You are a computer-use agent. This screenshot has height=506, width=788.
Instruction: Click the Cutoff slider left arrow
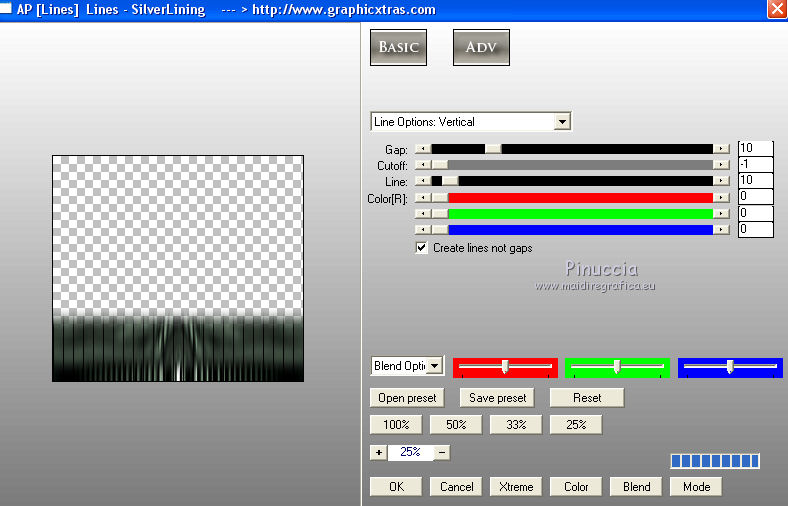423,165
